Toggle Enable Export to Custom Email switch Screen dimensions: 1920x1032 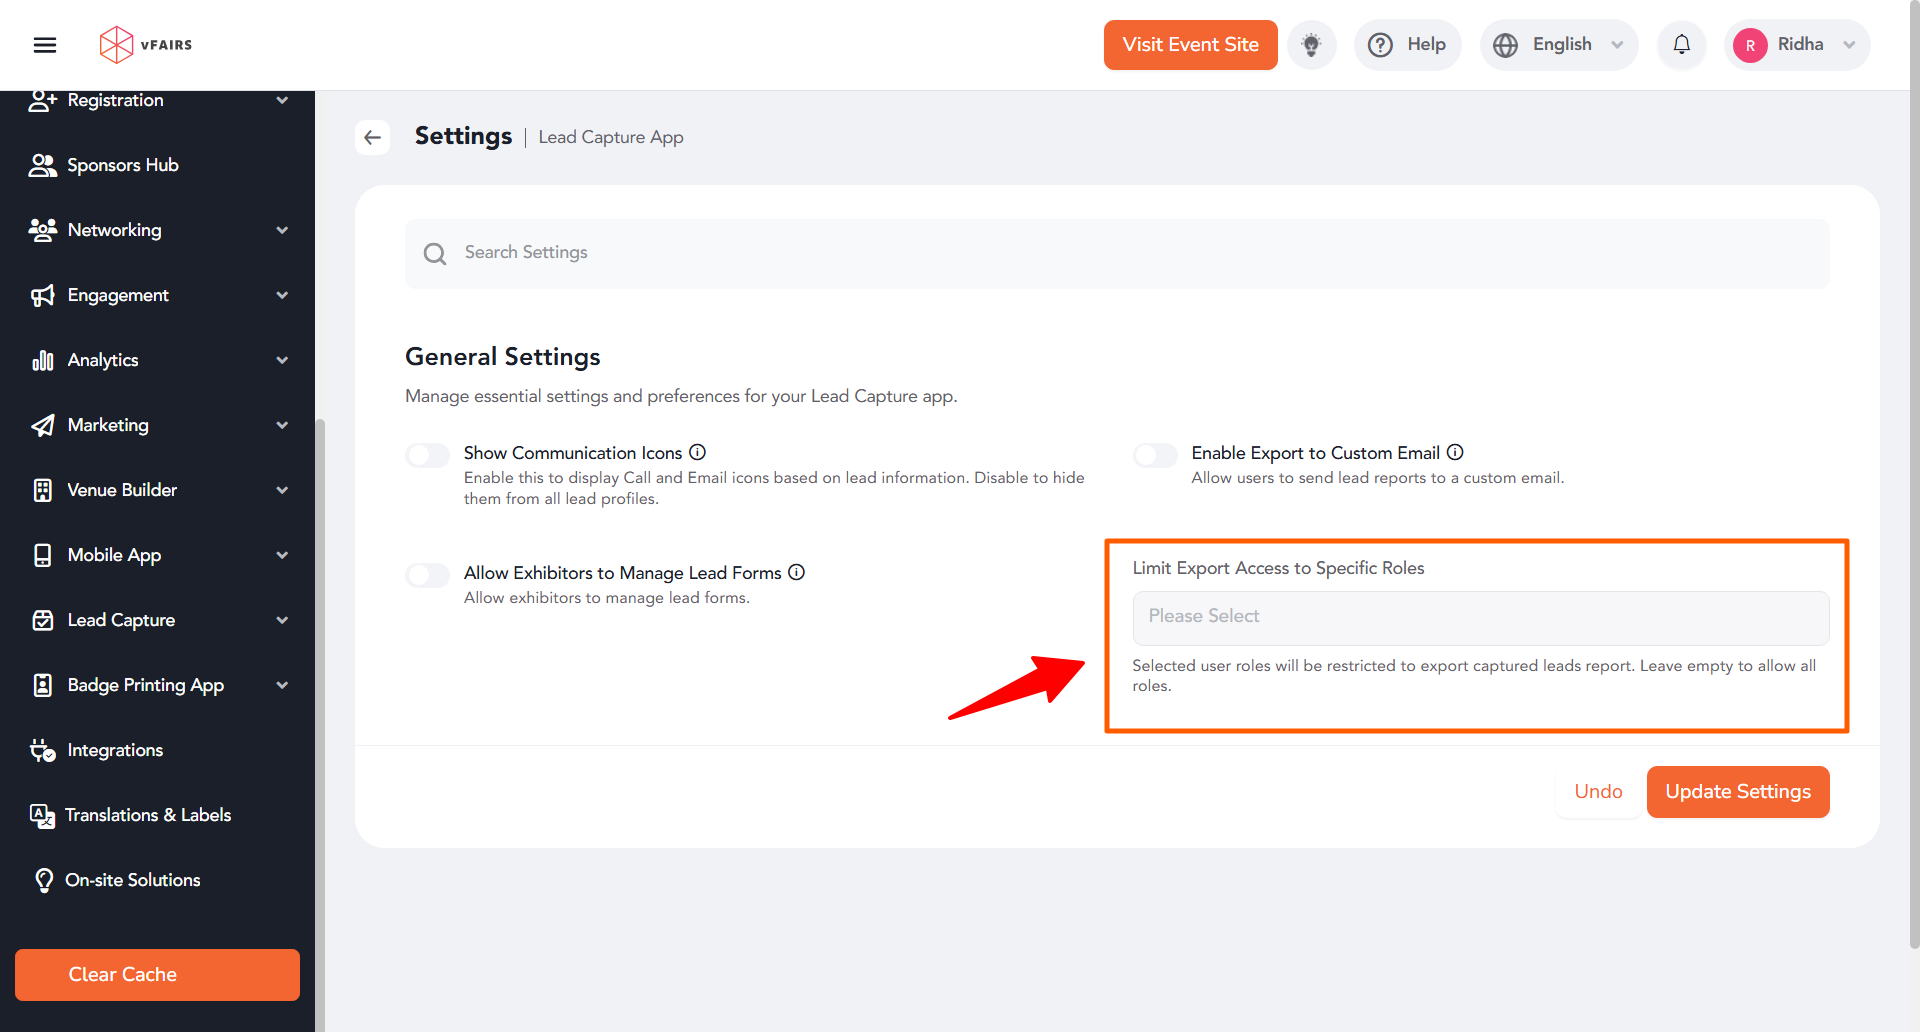[x=1155, y=456]
